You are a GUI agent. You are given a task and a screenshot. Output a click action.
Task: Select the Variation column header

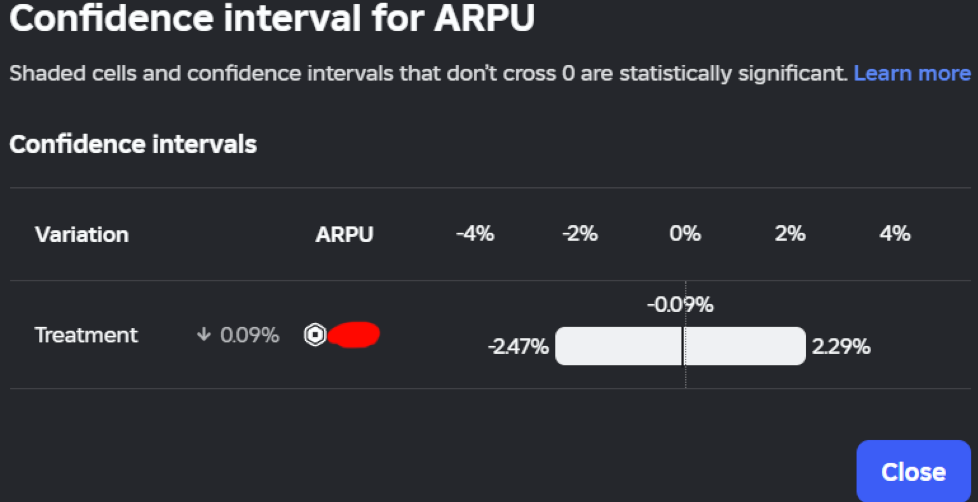[x=82, y=235]
